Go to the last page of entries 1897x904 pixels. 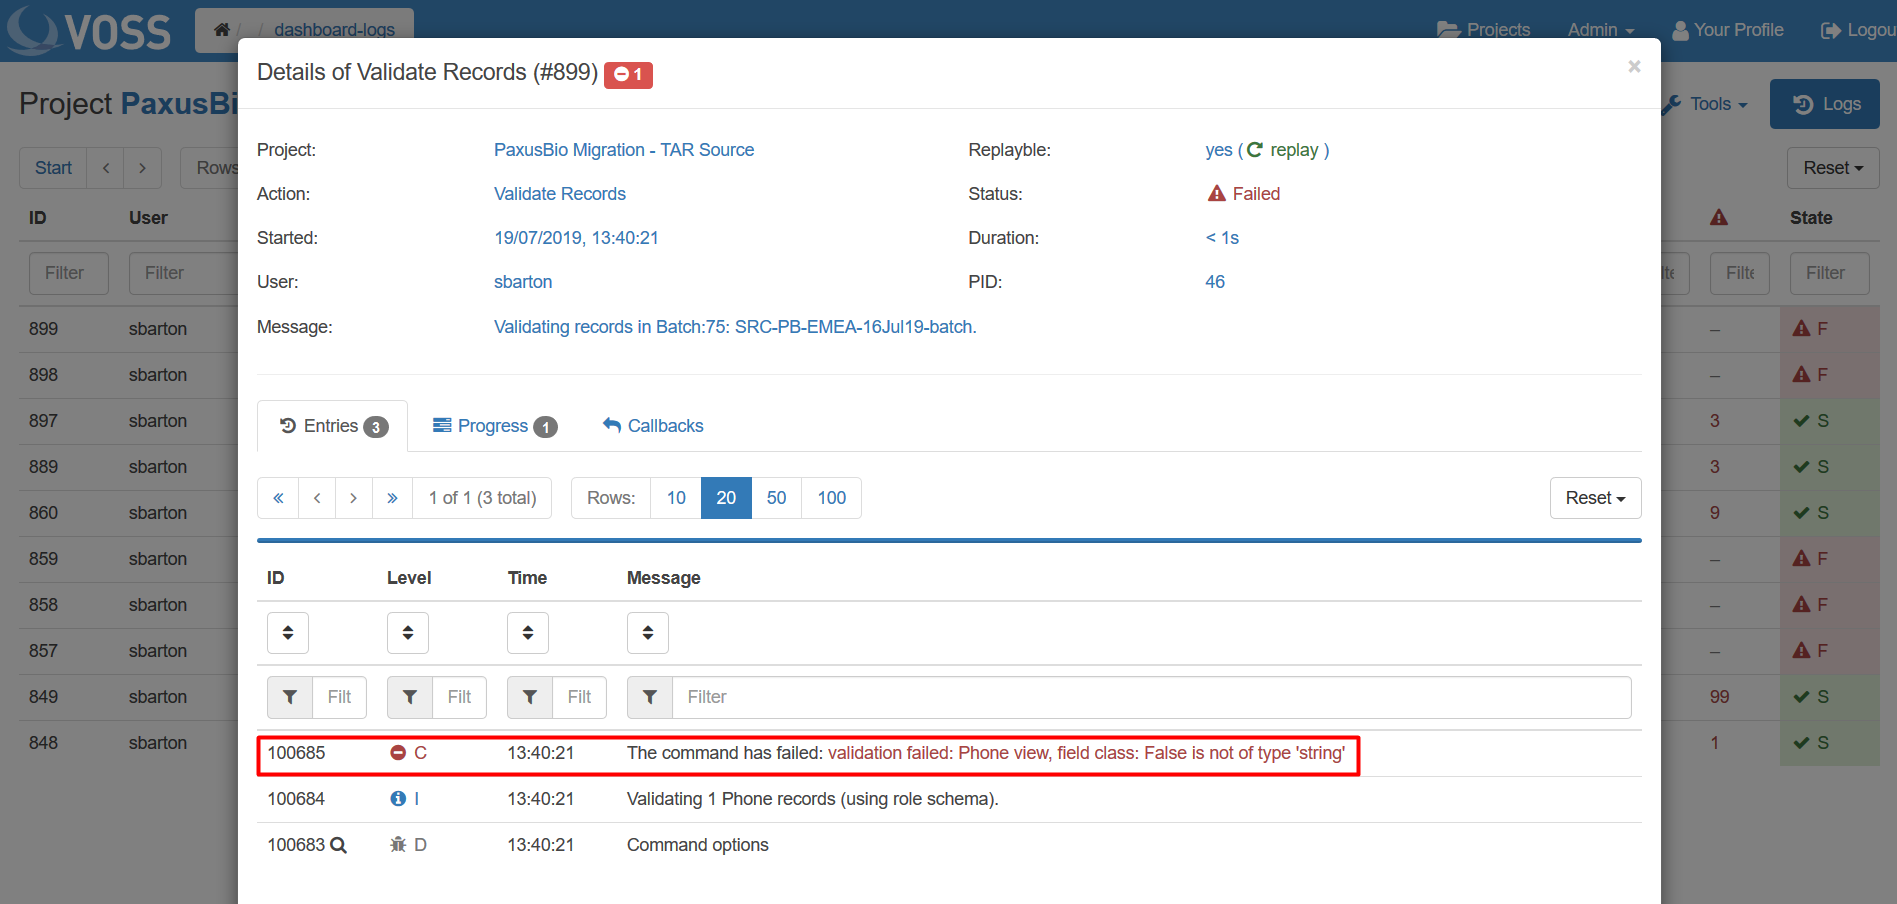point(392,498)
